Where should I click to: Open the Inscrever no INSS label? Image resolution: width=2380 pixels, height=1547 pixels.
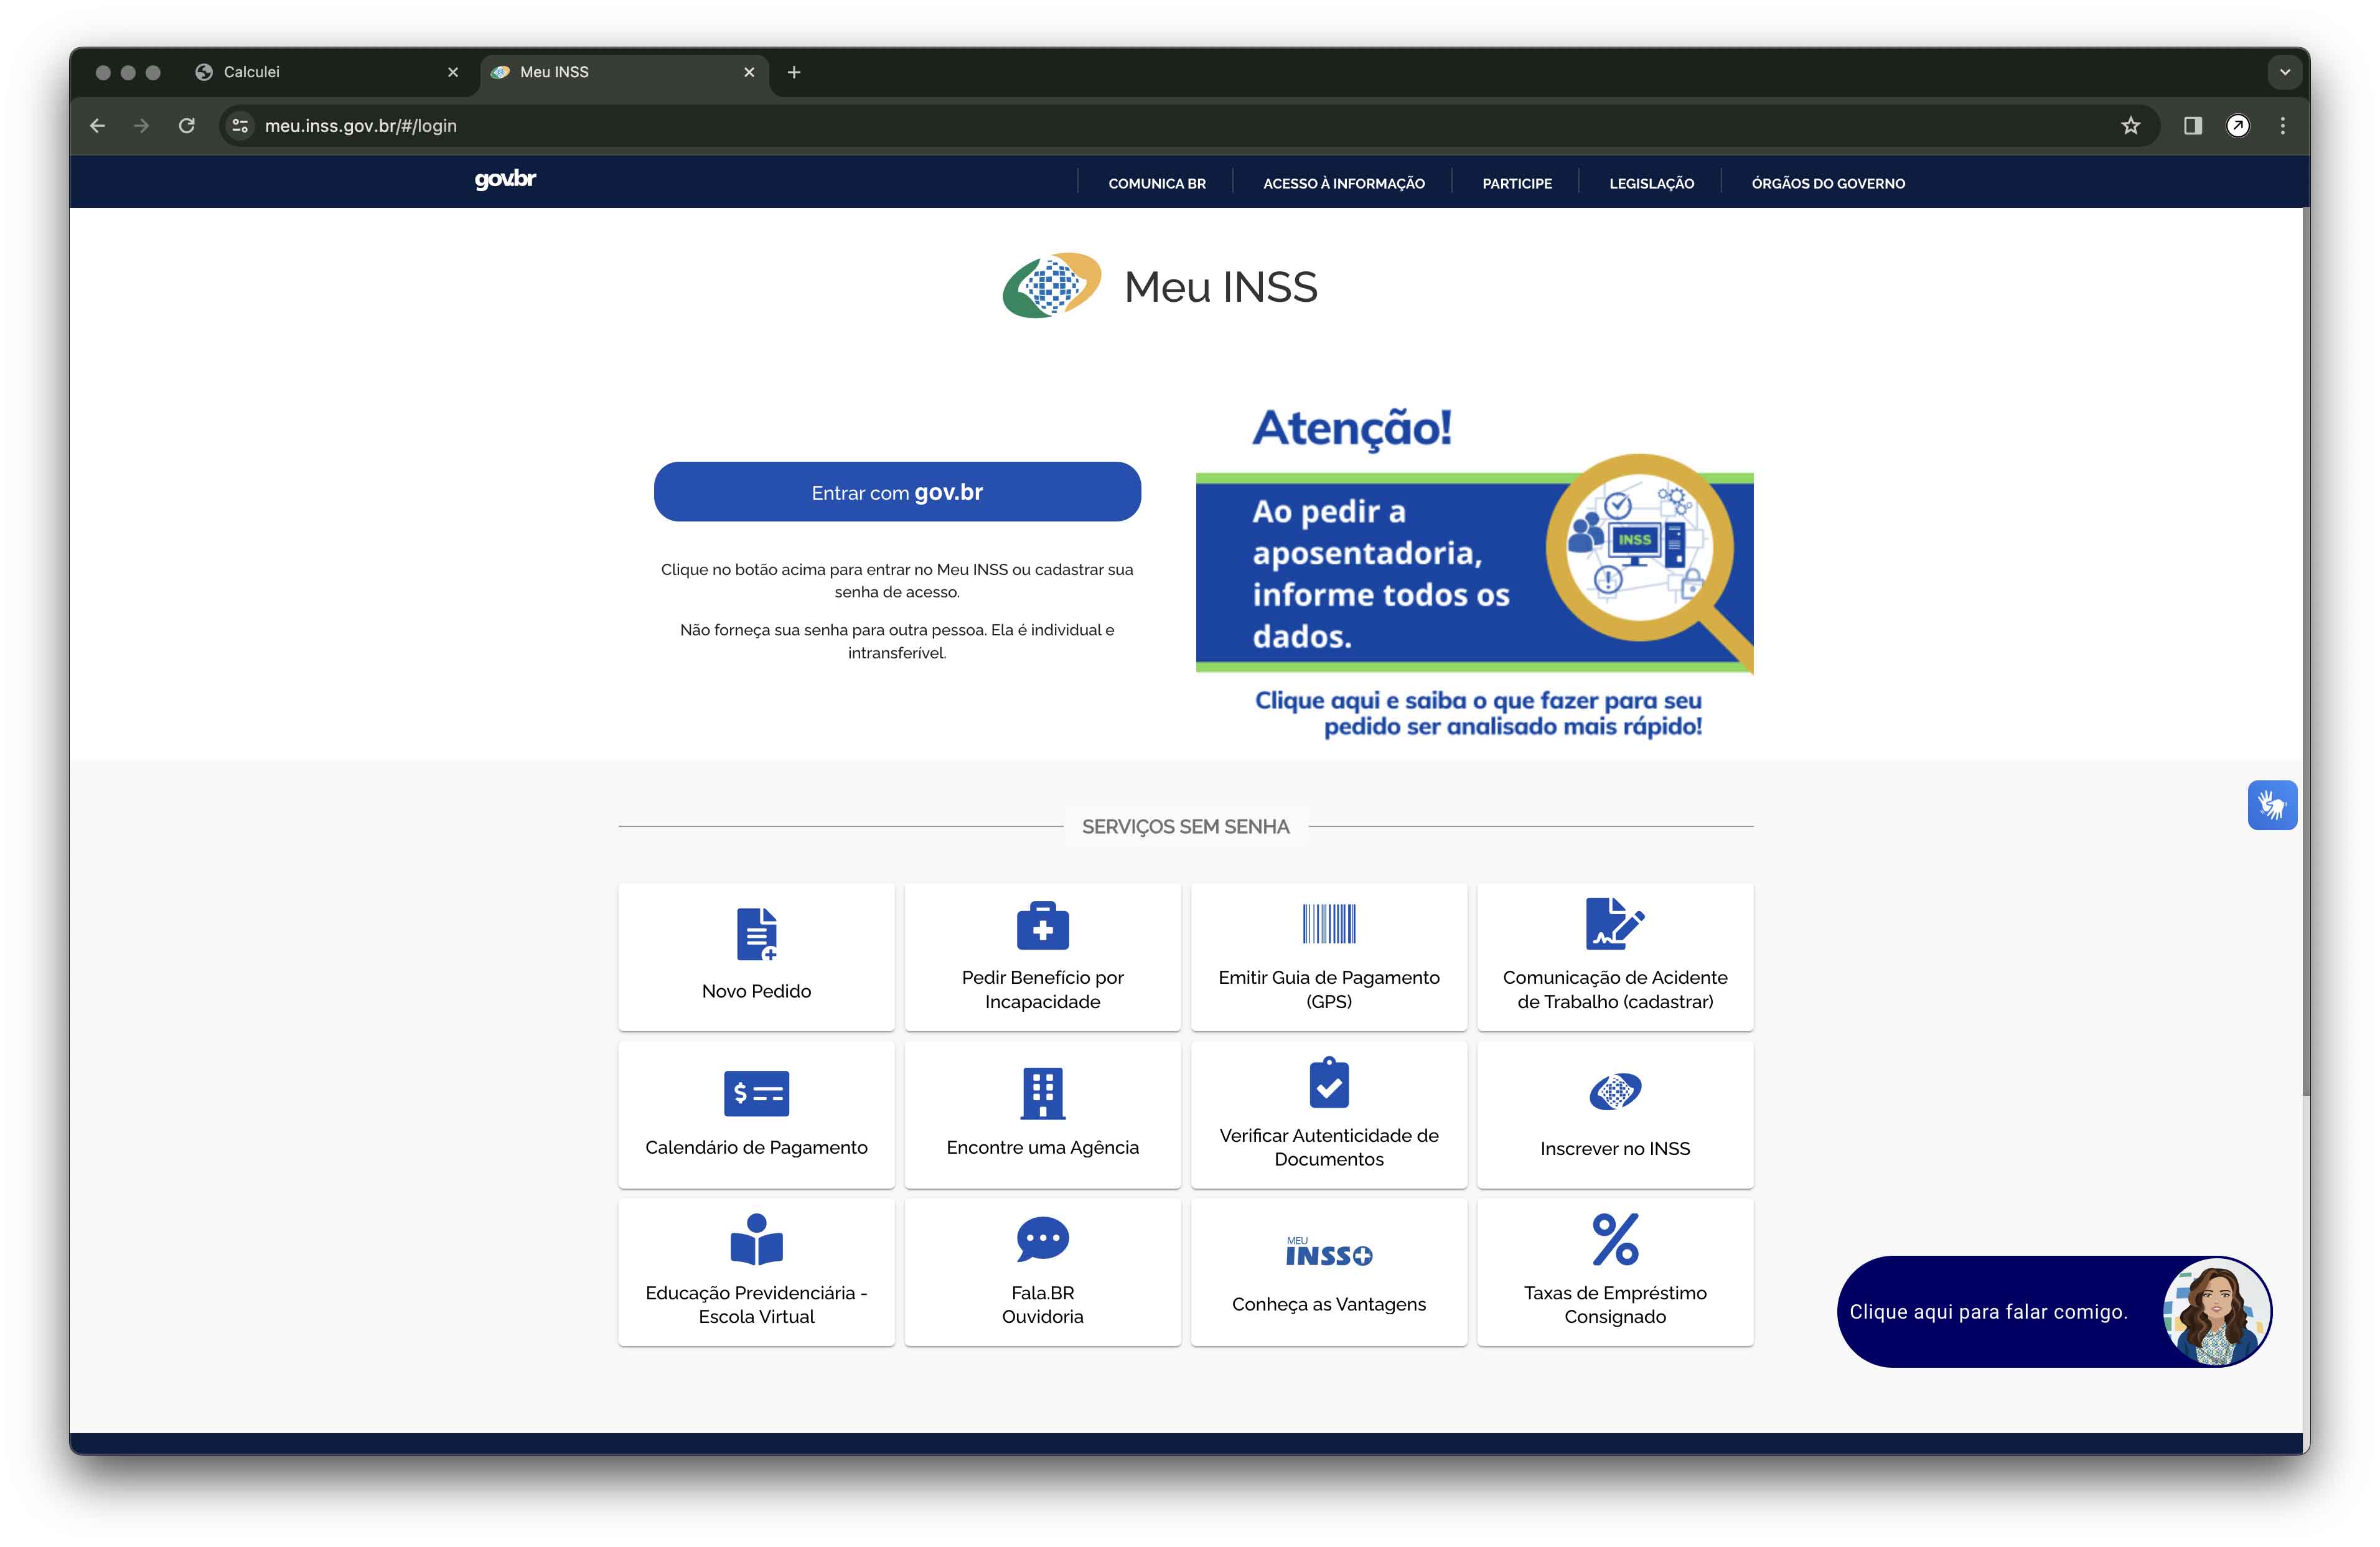(x=1614, y=1149)
